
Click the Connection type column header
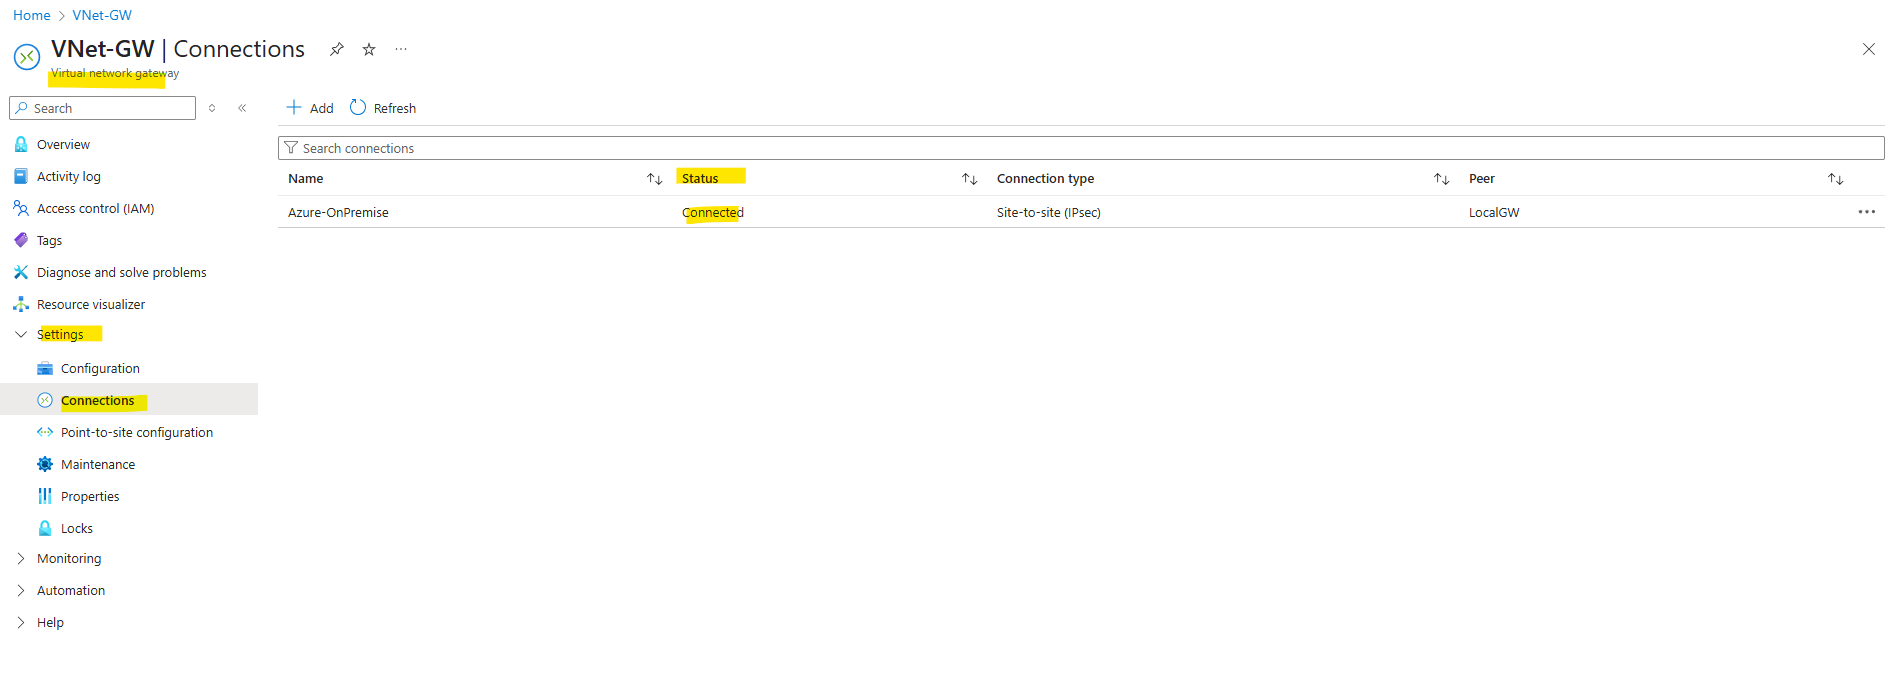[1045, 179]
